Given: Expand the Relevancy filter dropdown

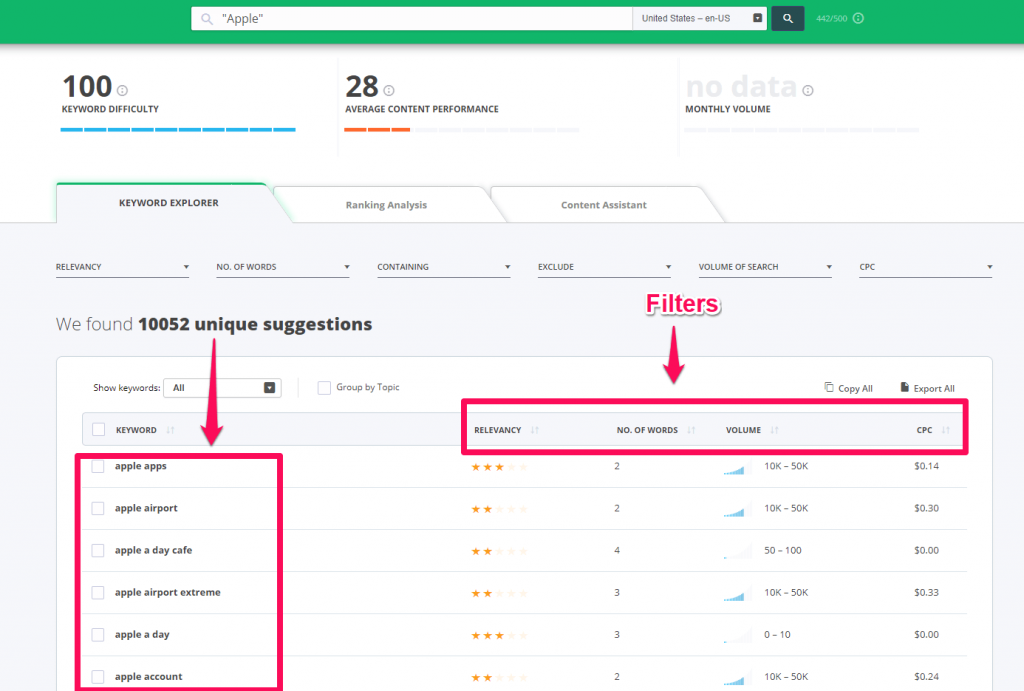Looking at the screenshot, I should [x=122, y=267].
